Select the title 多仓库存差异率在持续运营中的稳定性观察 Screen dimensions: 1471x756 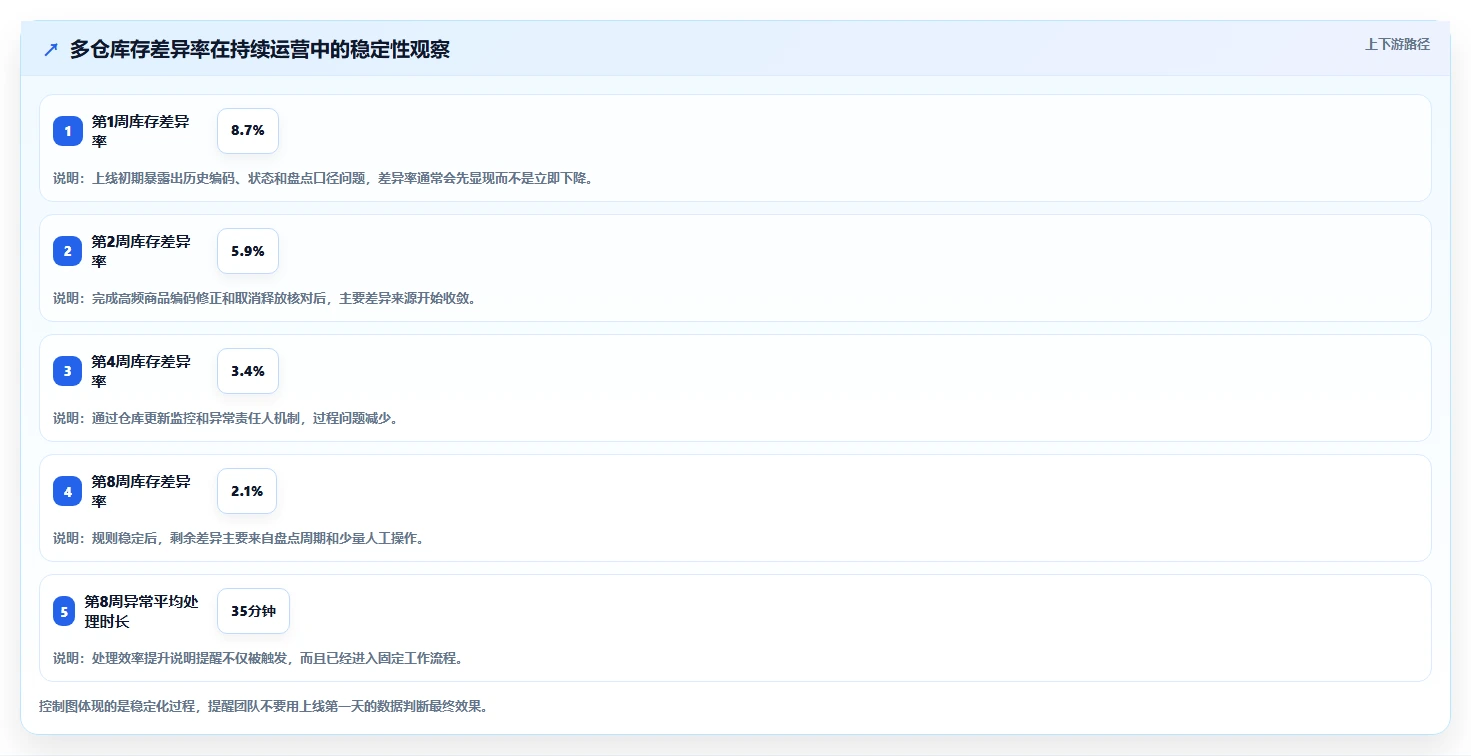click(260, 50)
